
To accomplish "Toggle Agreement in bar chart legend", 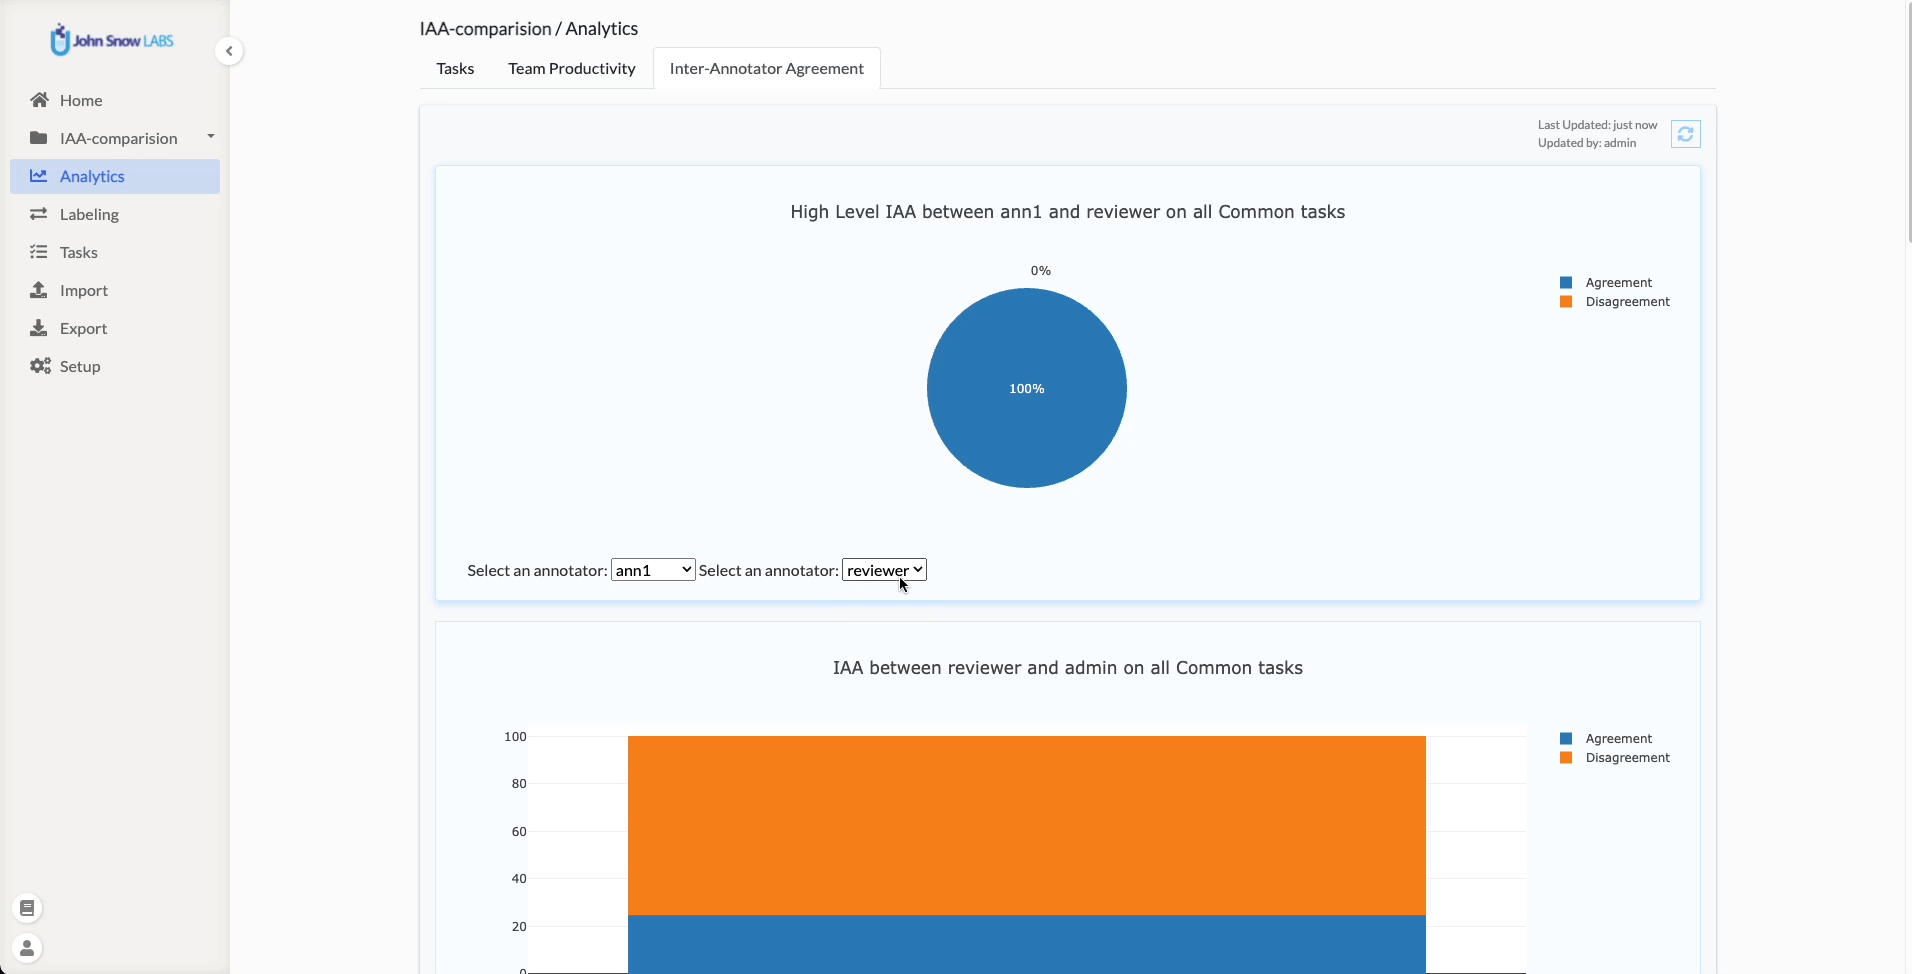I will [x=1618, y=739].
